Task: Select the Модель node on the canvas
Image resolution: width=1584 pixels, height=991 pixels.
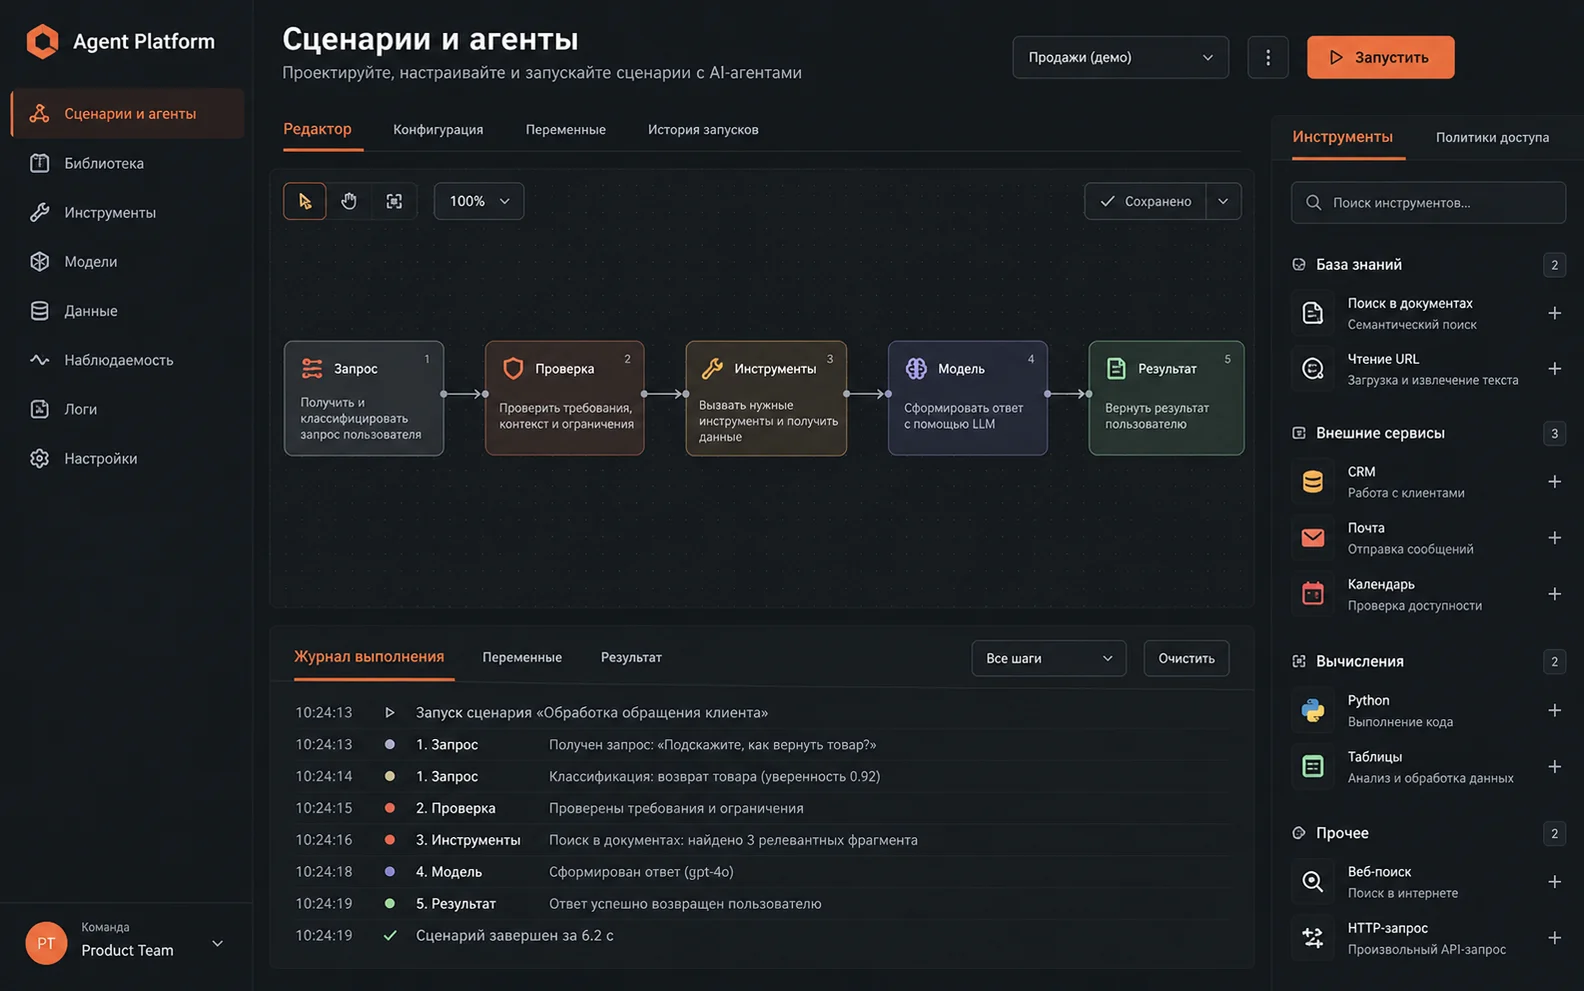Action: (x=968, y=398)
